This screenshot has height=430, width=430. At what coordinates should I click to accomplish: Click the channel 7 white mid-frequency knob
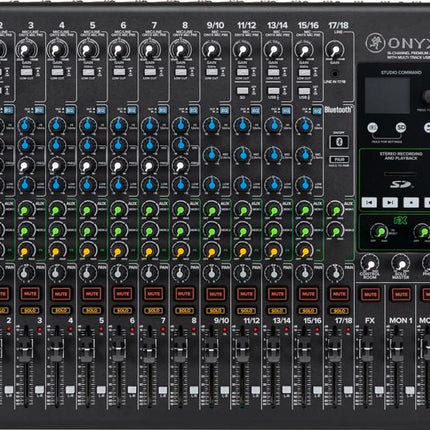pos(149,166)
